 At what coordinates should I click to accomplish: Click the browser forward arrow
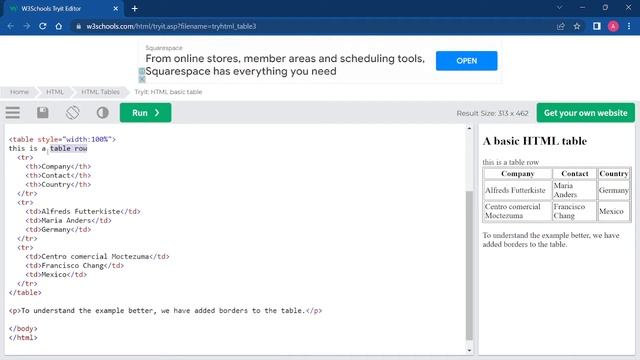pos(27,26)
